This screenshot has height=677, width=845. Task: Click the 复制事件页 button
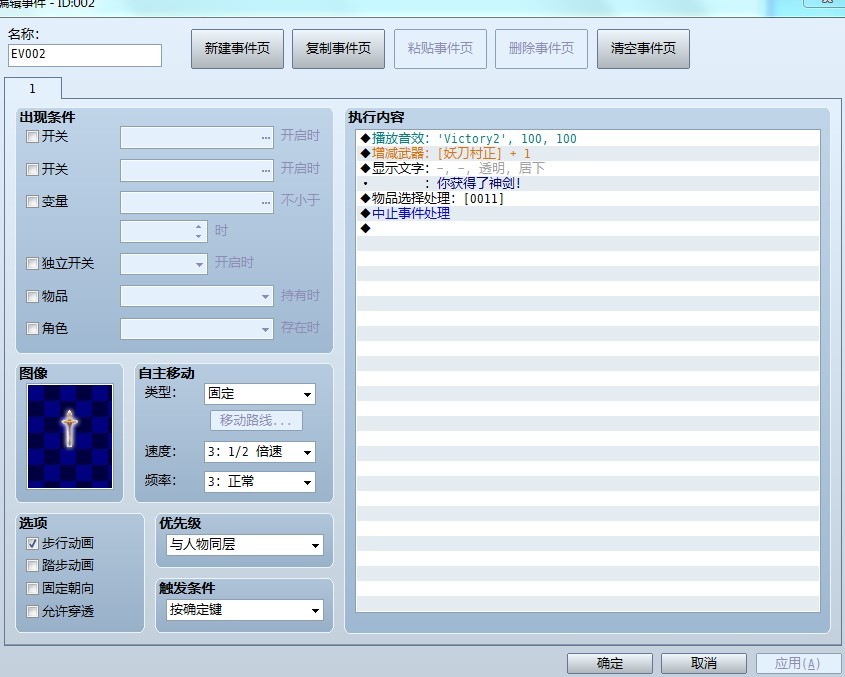click(338, 49)
